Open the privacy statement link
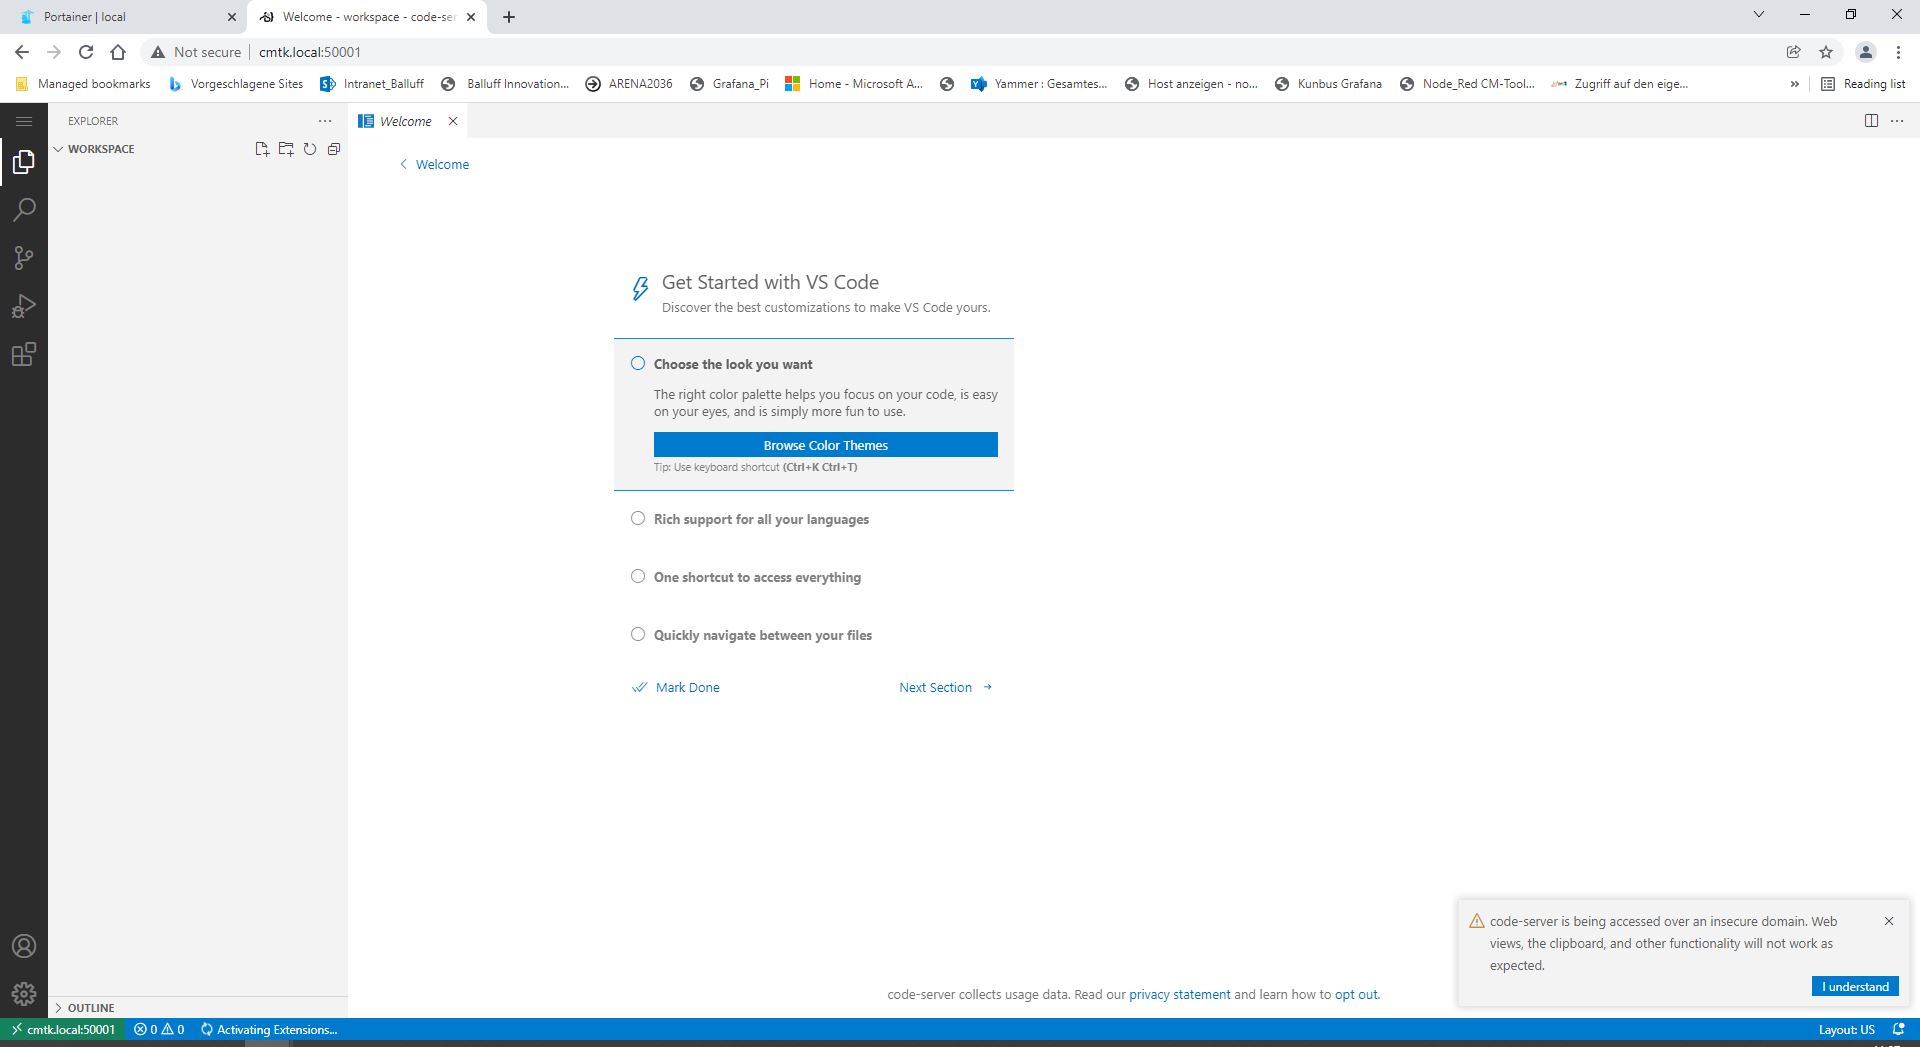Viewport: 1920px width, 1047px height. point(1180,994)
